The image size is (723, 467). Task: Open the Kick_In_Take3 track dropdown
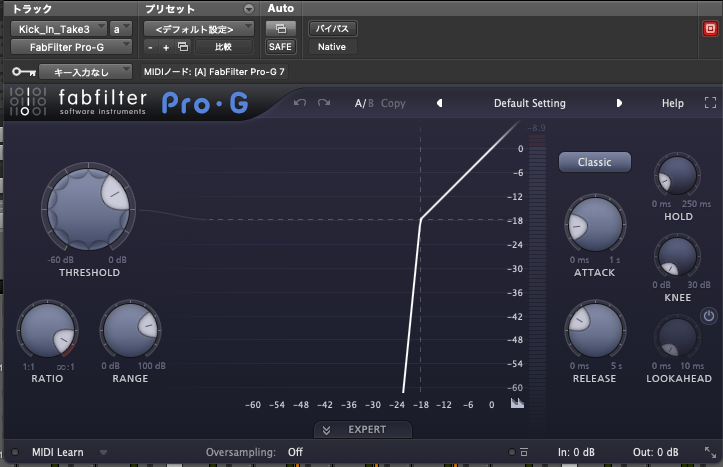click(59, 29)
